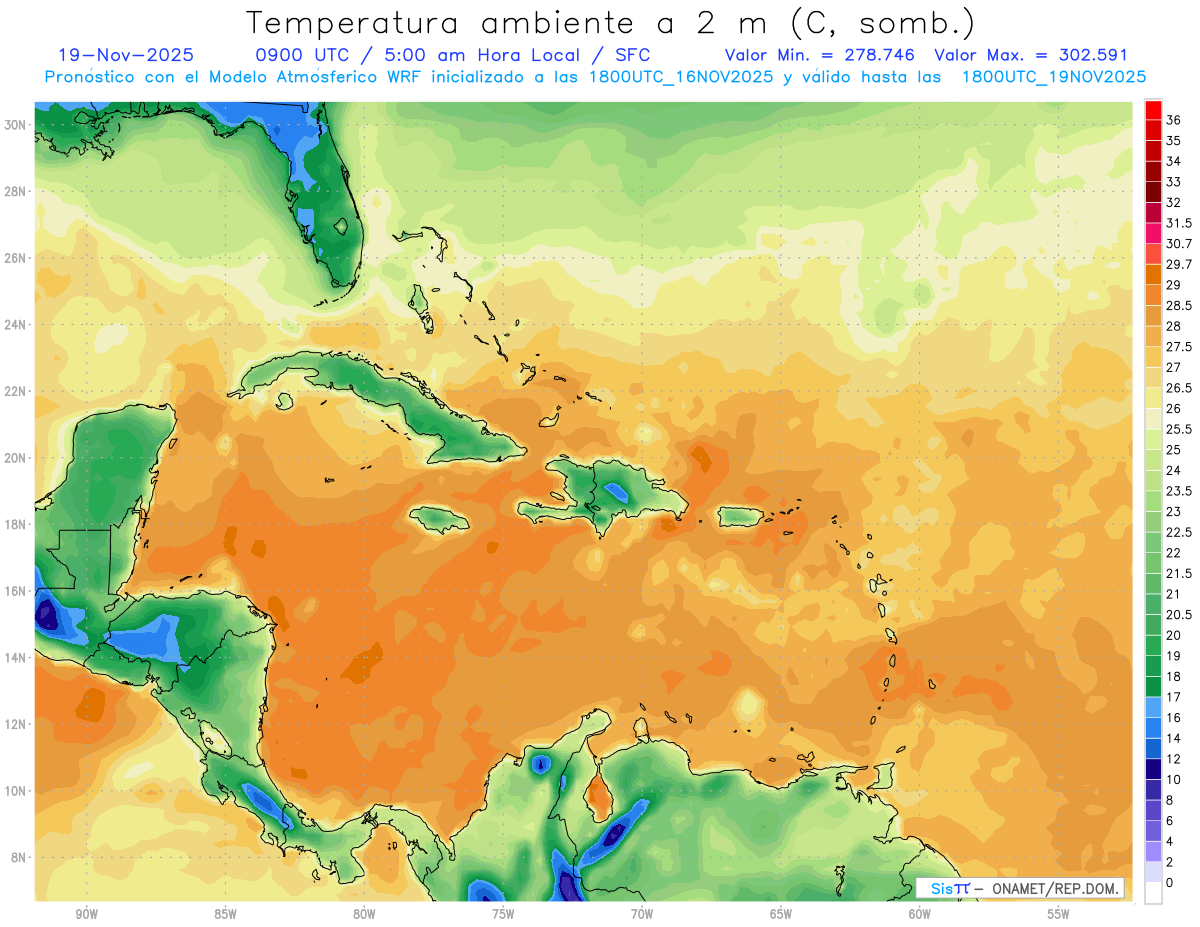The image size is (1200, 927).
Task: Click the legend value 20.5
Action: pos(1180,614)
